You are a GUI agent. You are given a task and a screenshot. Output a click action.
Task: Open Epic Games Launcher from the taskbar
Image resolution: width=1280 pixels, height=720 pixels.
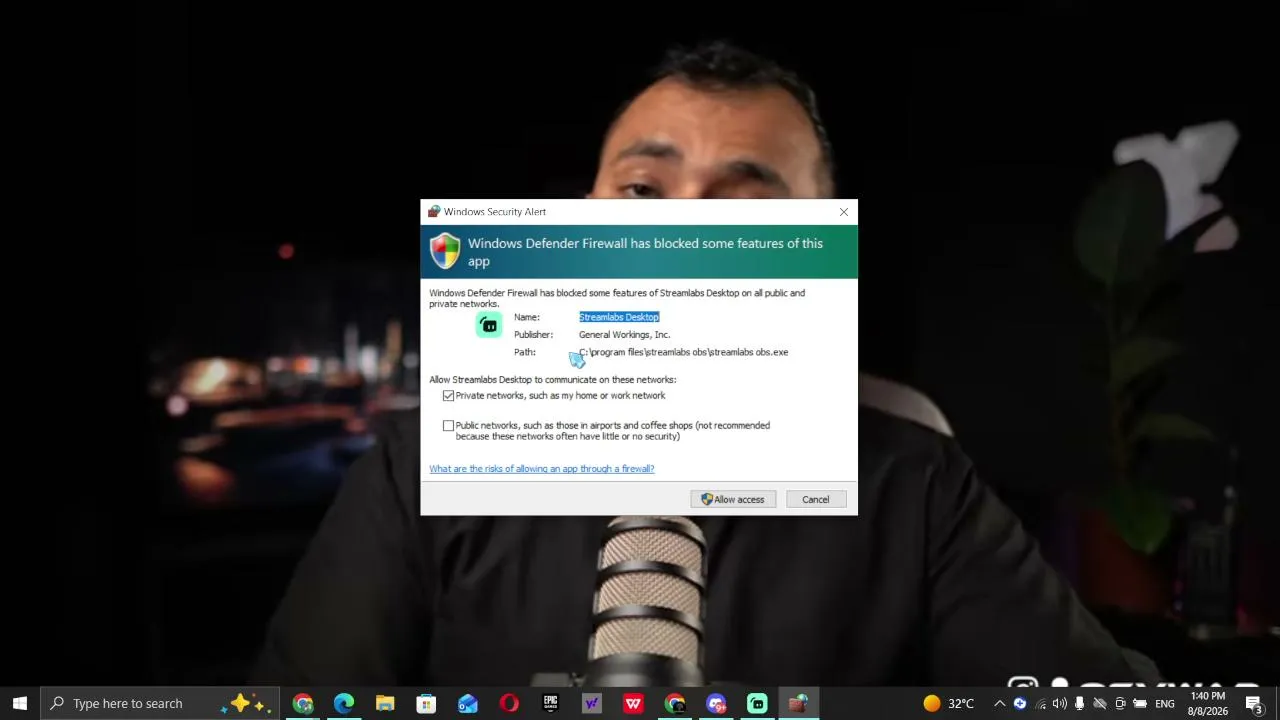[550, 703]
